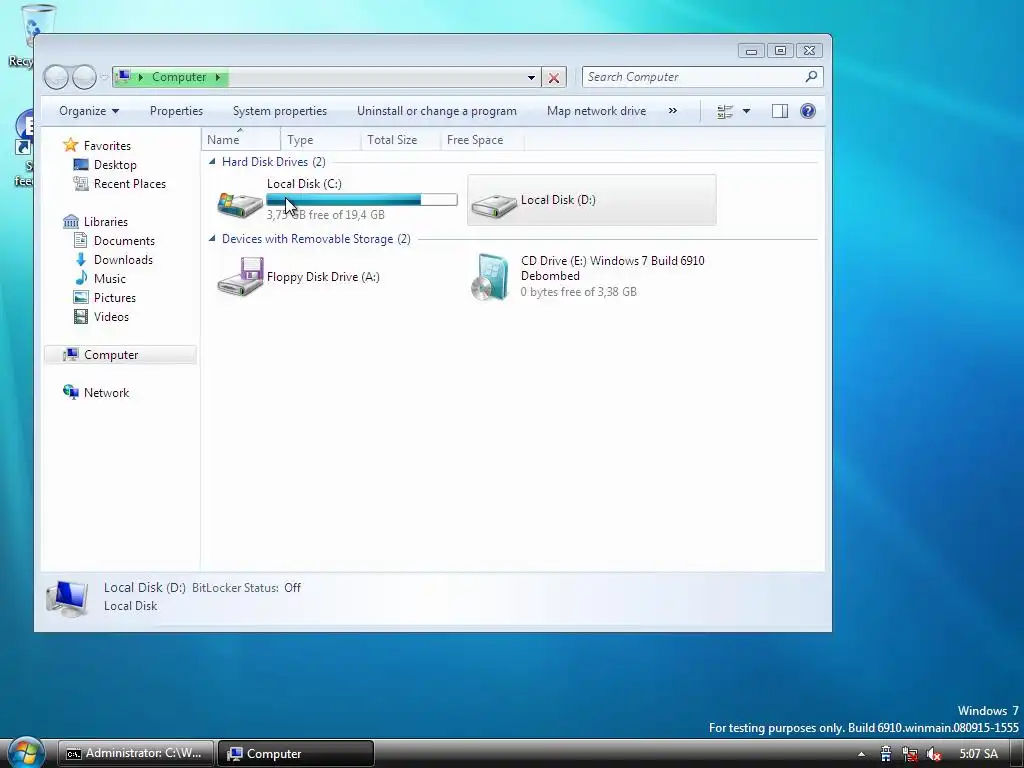Click the computer icon in address bar
The height and width of the screenshot is (768, 1024).
click(123, 77)
